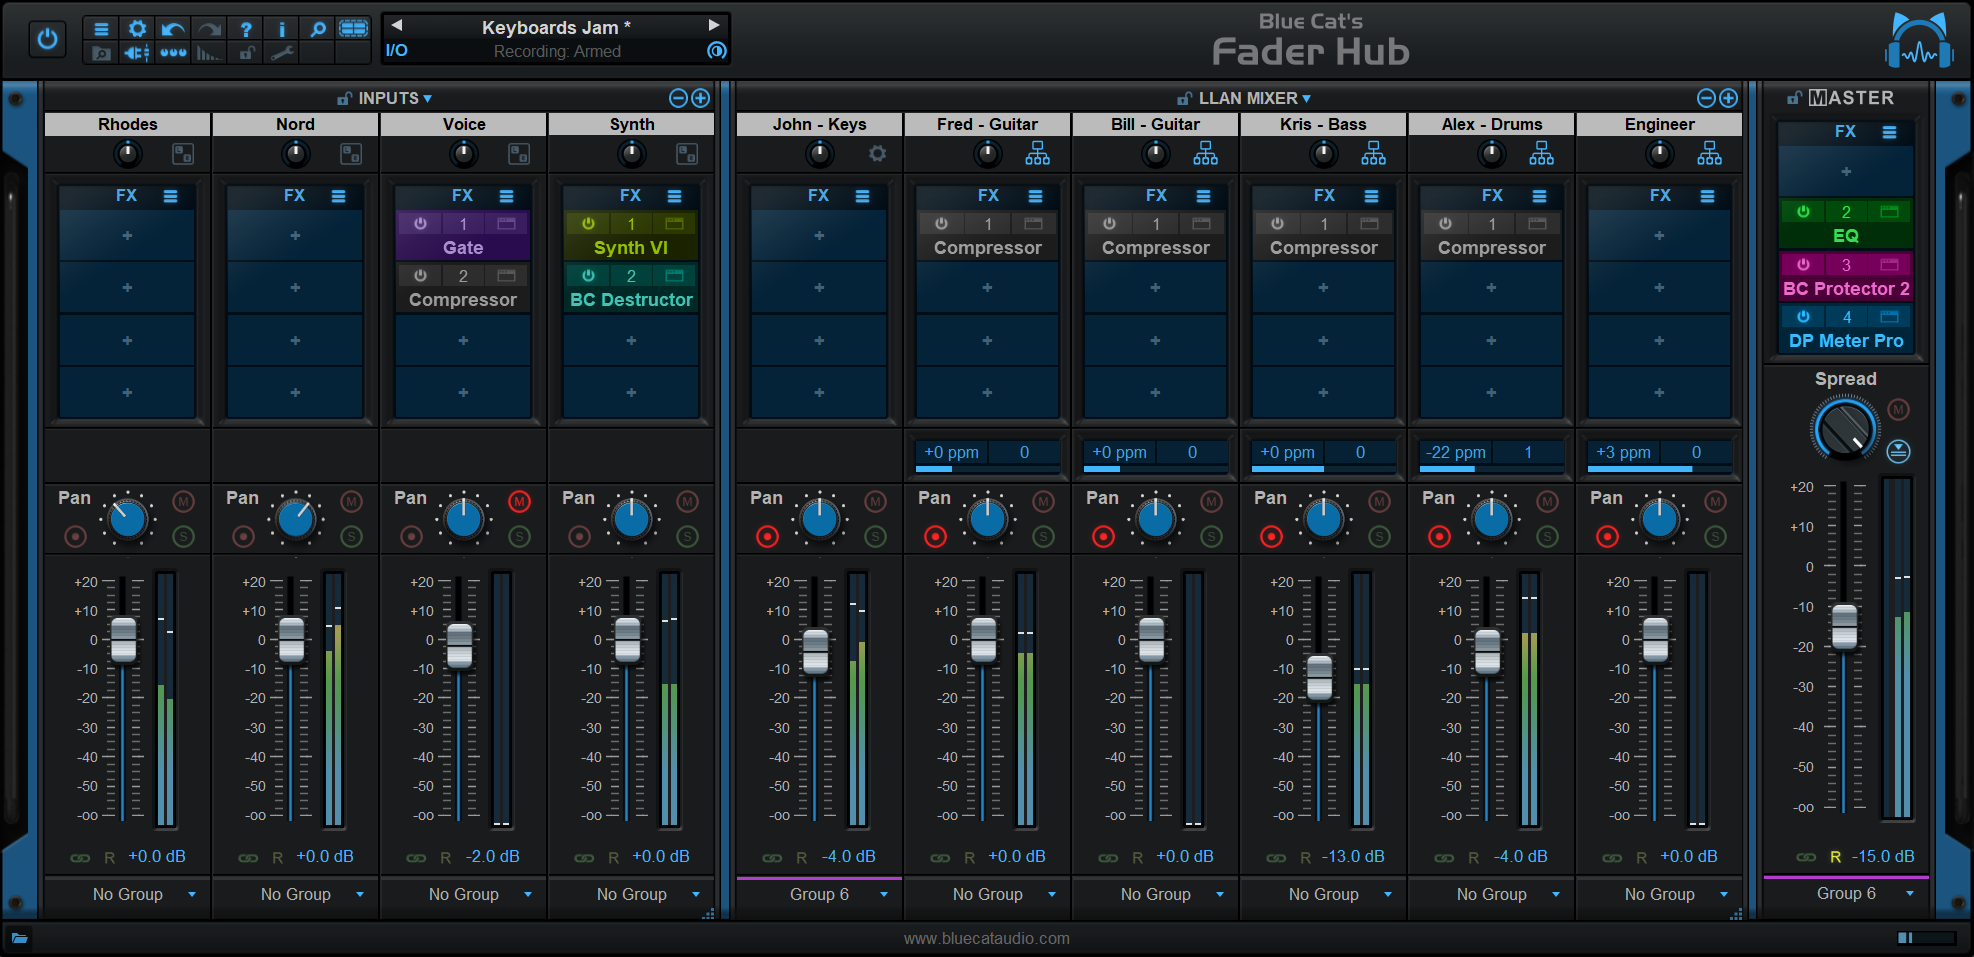This screenshot has width=1974, height=957.
Task: Unmute the Voice channel
Action: point(519,502)
